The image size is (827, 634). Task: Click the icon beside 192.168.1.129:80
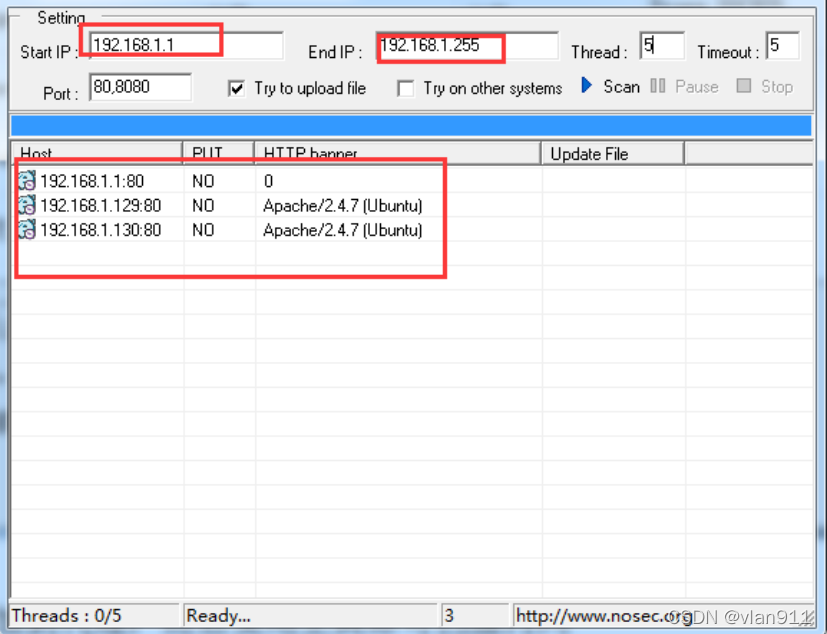(x=27, y=205)
